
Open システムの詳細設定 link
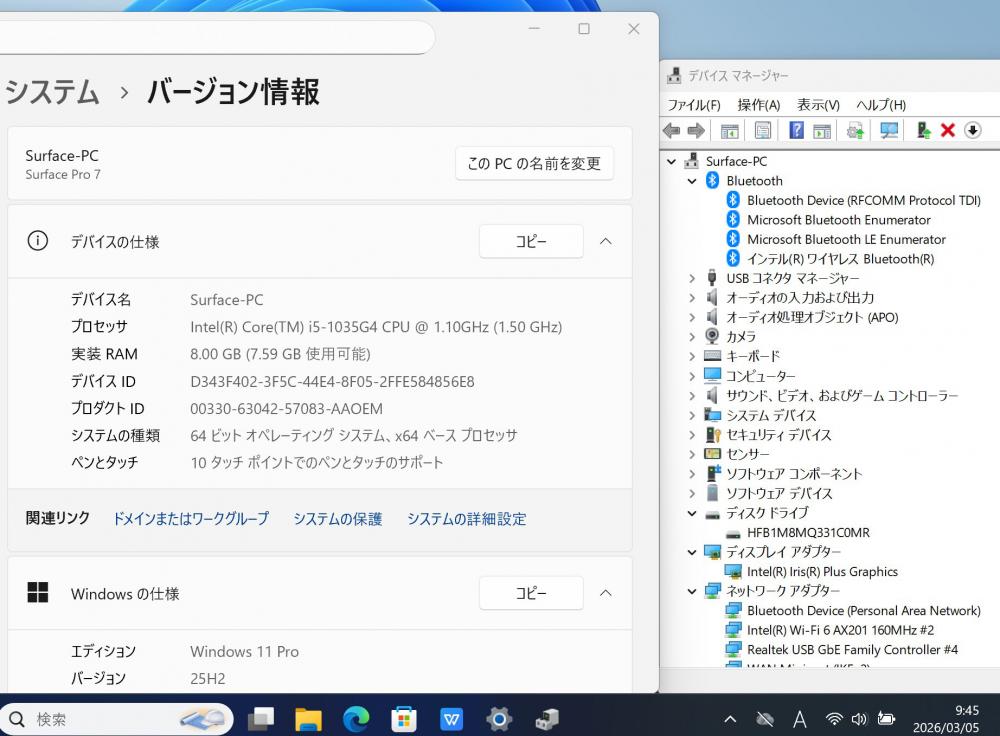point(466,518)
